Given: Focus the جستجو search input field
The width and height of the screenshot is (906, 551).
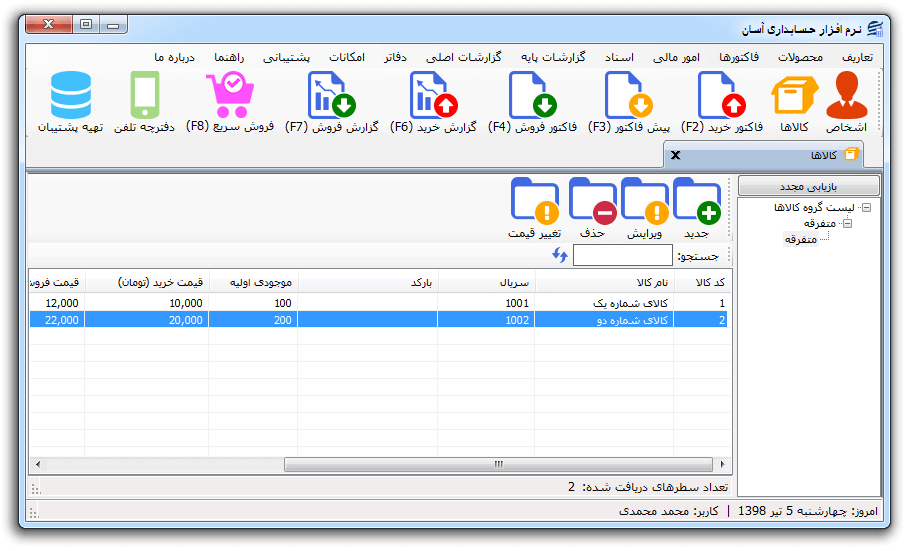Looking at the screenshot, I should coord(622,255).
